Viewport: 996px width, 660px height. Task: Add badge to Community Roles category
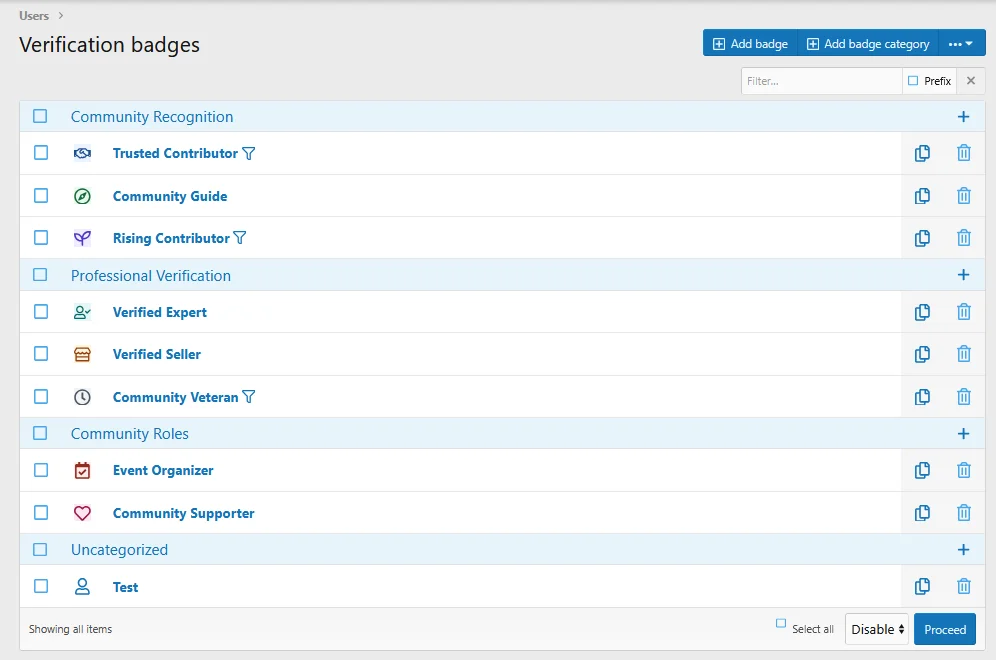[963, 433]
